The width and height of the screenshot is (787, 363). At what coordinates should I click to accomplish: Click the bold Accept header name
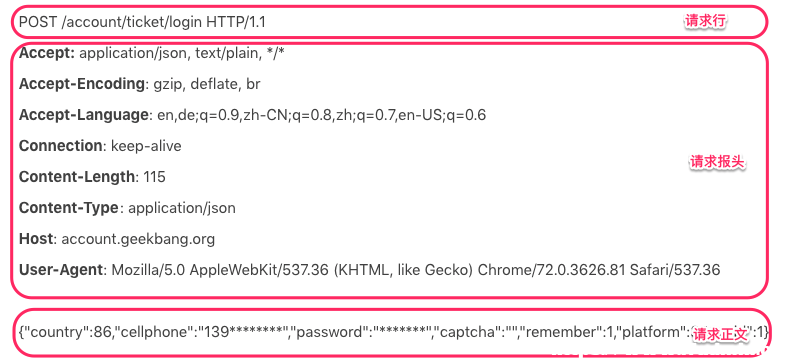click(x=47, y=53)
